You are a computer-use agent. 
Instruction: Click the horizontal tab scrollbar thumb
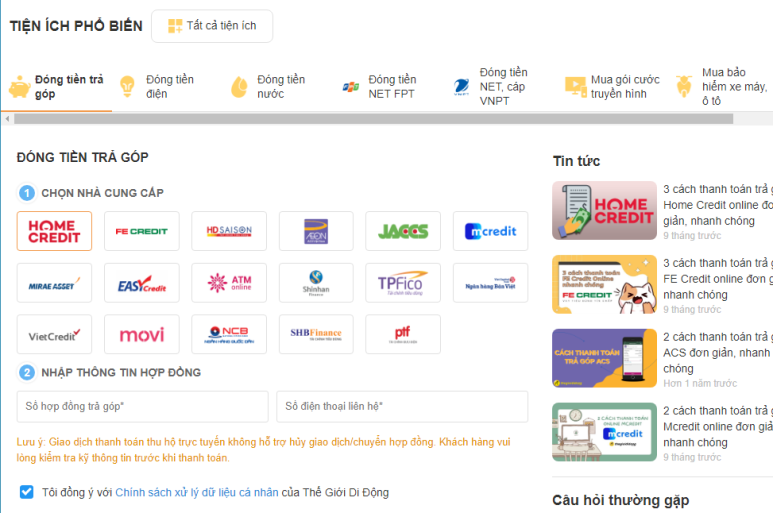[x=373, y=119]
